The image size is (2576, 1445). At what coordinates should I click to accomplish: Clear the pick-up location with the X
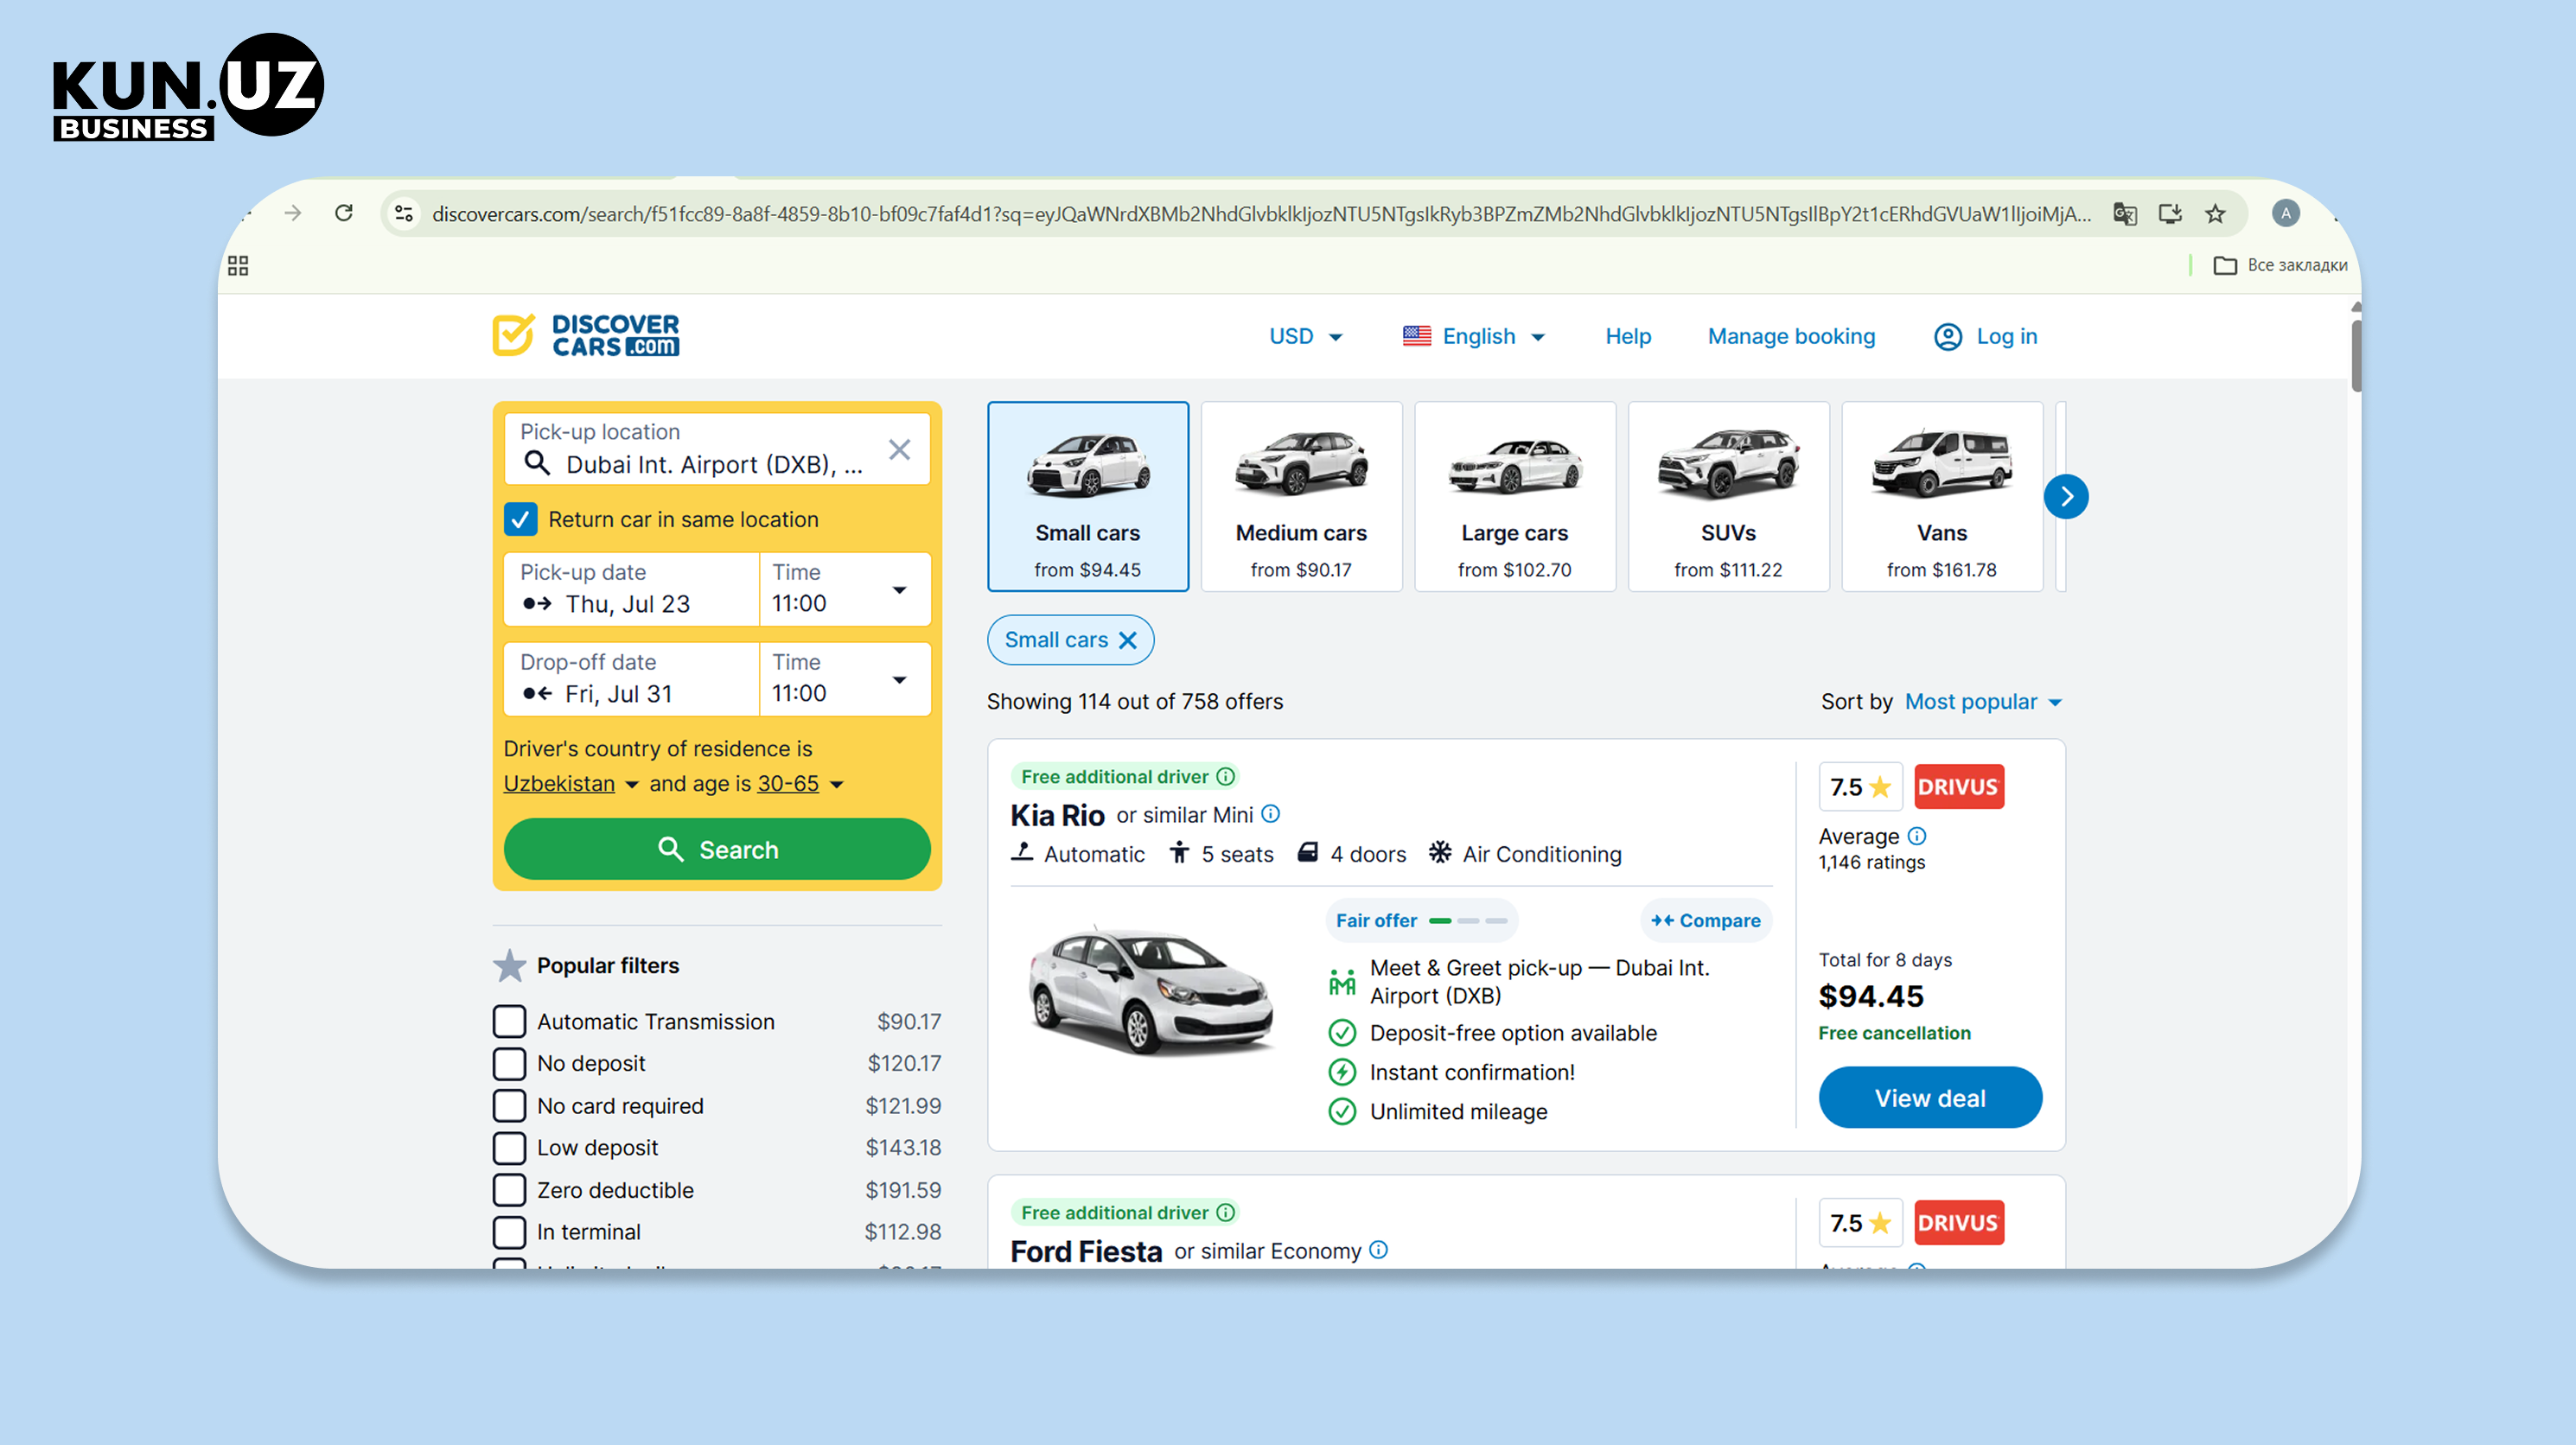click(899, 450)
